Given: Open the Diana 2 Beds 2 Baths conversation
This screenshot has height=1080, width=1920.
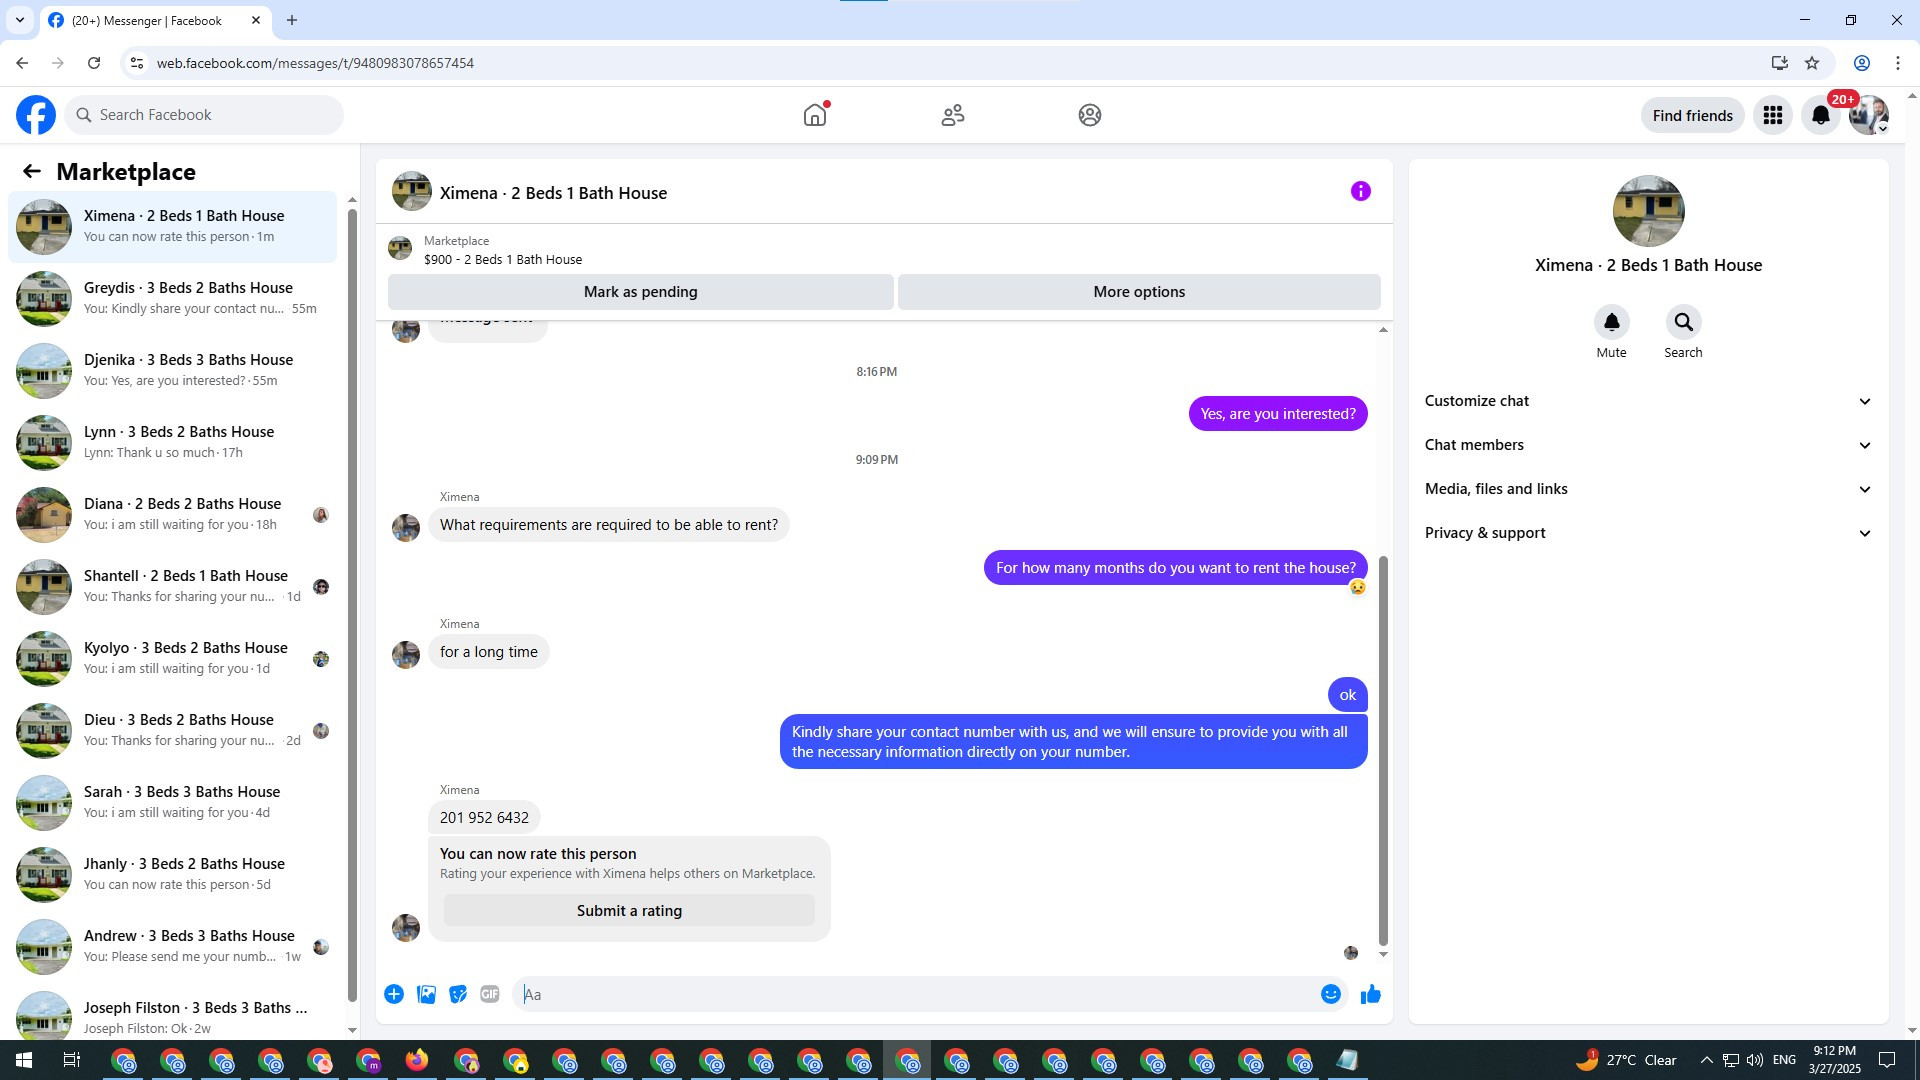Looking at the screenshot, I should 173,514.
